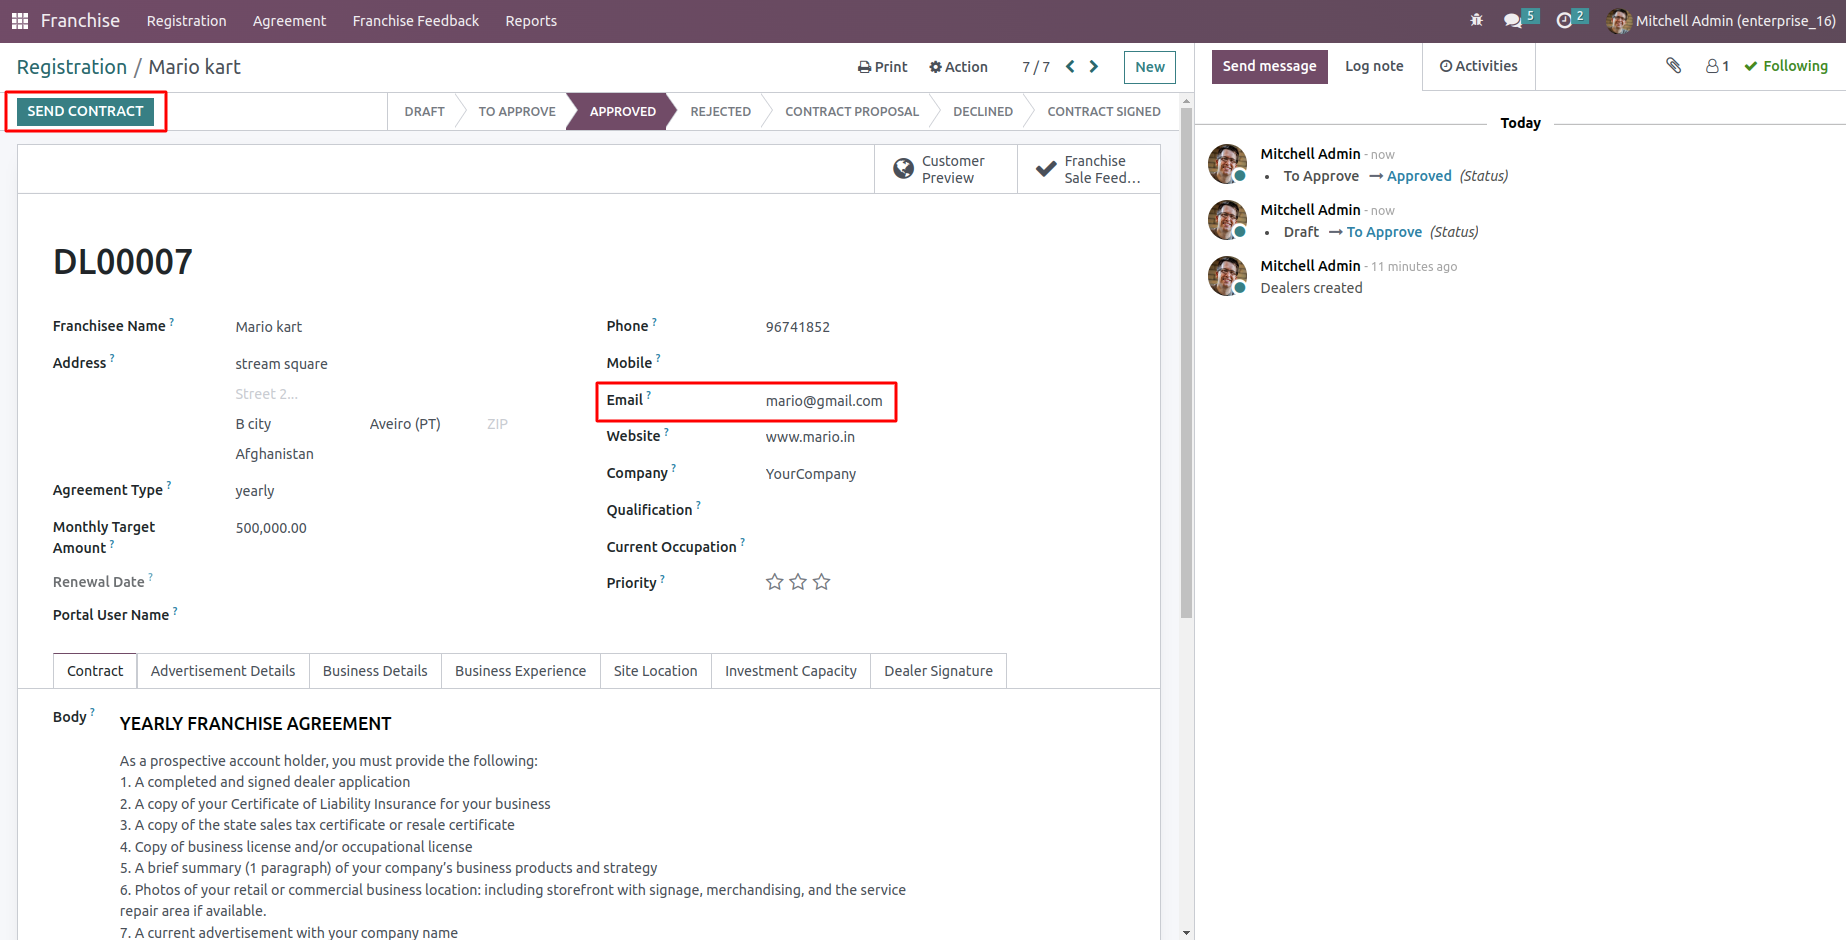Go to previous record arrow
The image size is (1846, 940).
[x=1070, y=66]
